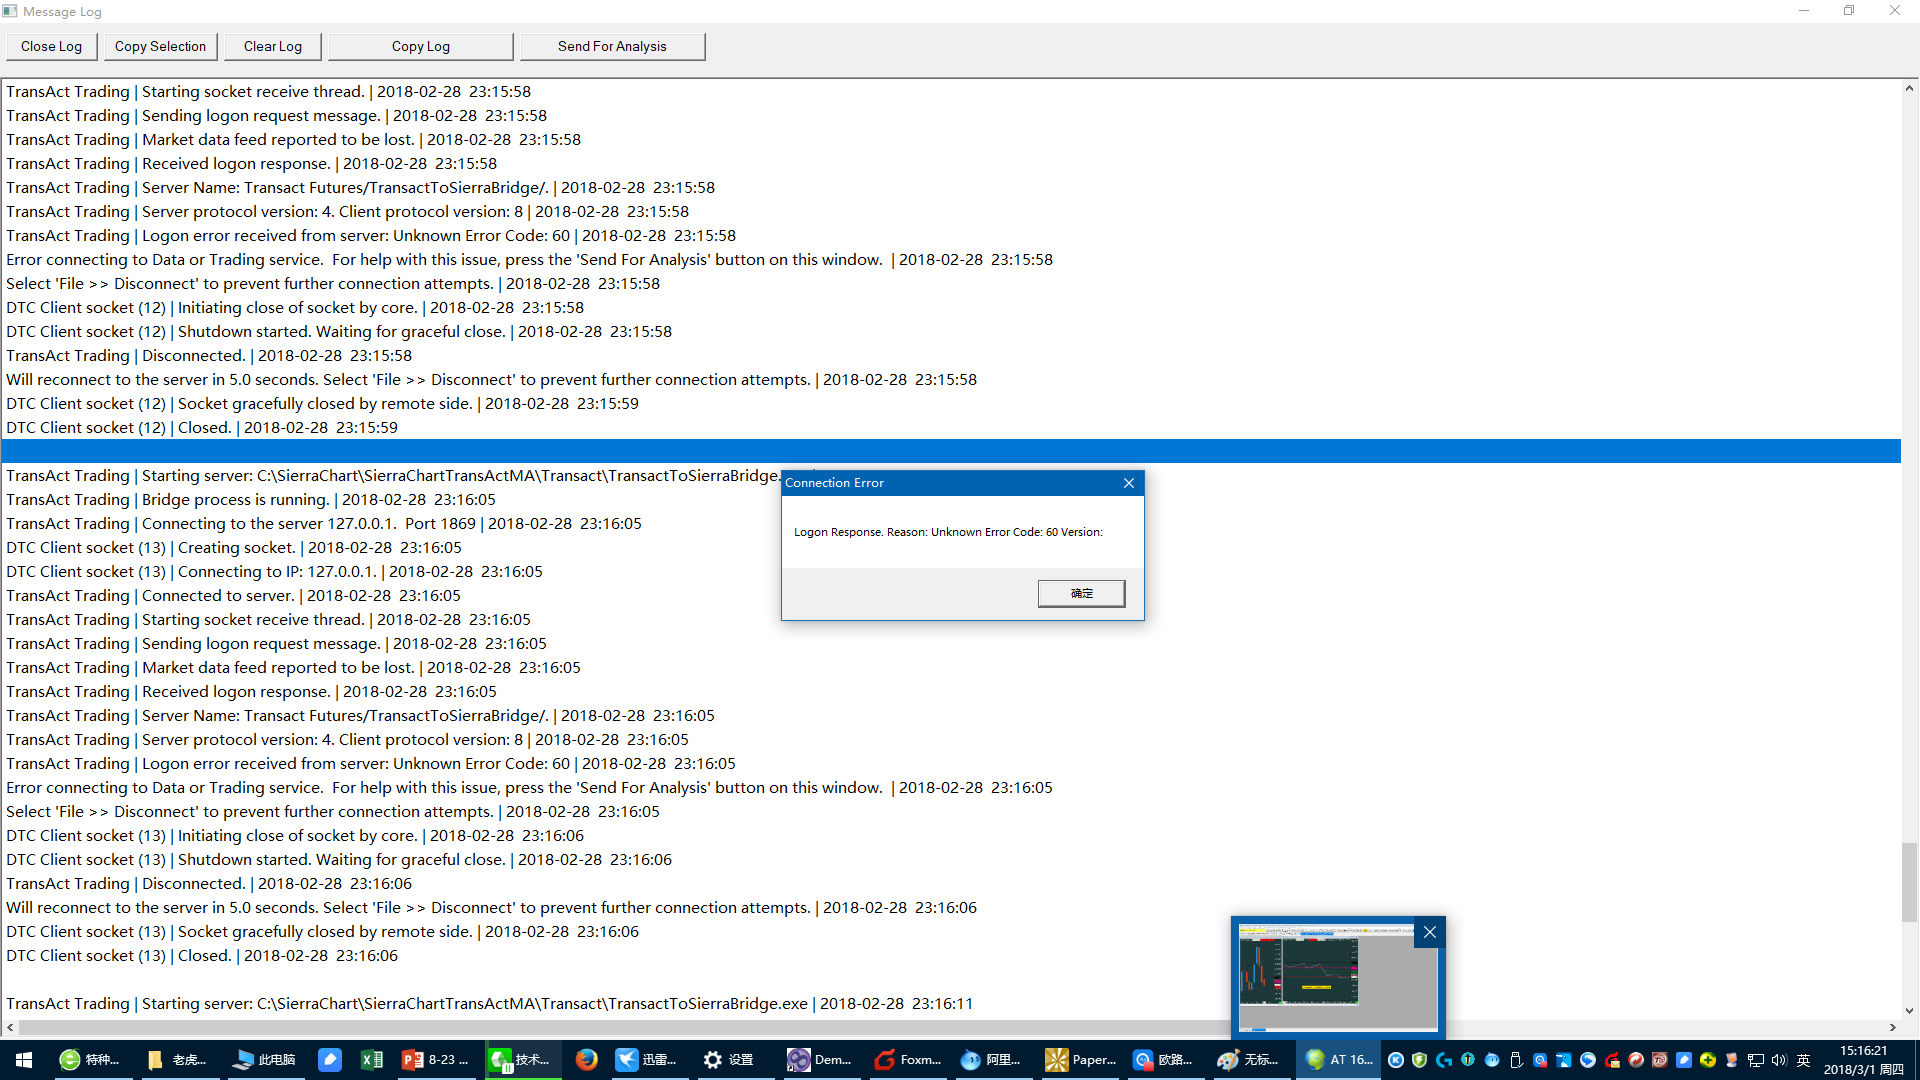The width and height of the screenshot is (1920, 1080).
Task: Open the 设置 gear taskbar item
Action: 728,1059
